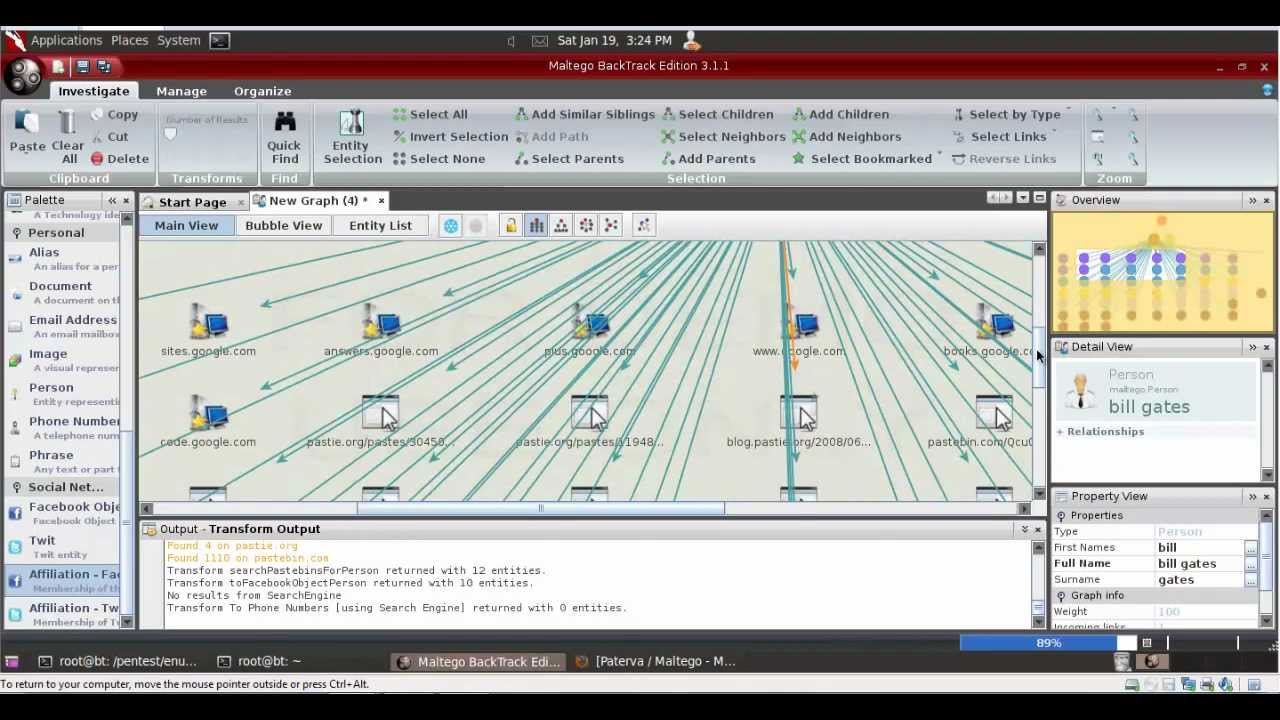Collapse the Output panel with its chevron
The width and height of the screenshot is (1280, 720).
tap(1024, 529)
